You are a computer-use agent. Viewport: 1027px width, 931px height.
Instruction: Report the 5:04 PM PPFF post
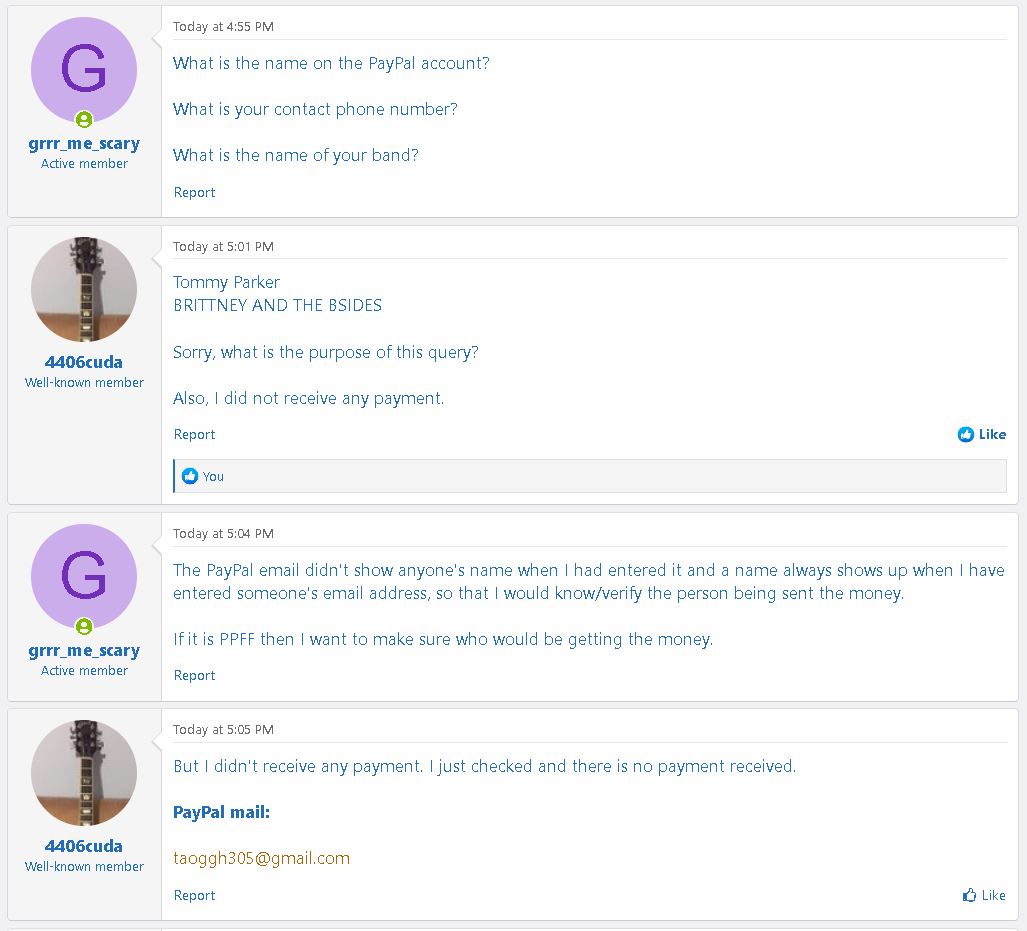click(194, 675)
